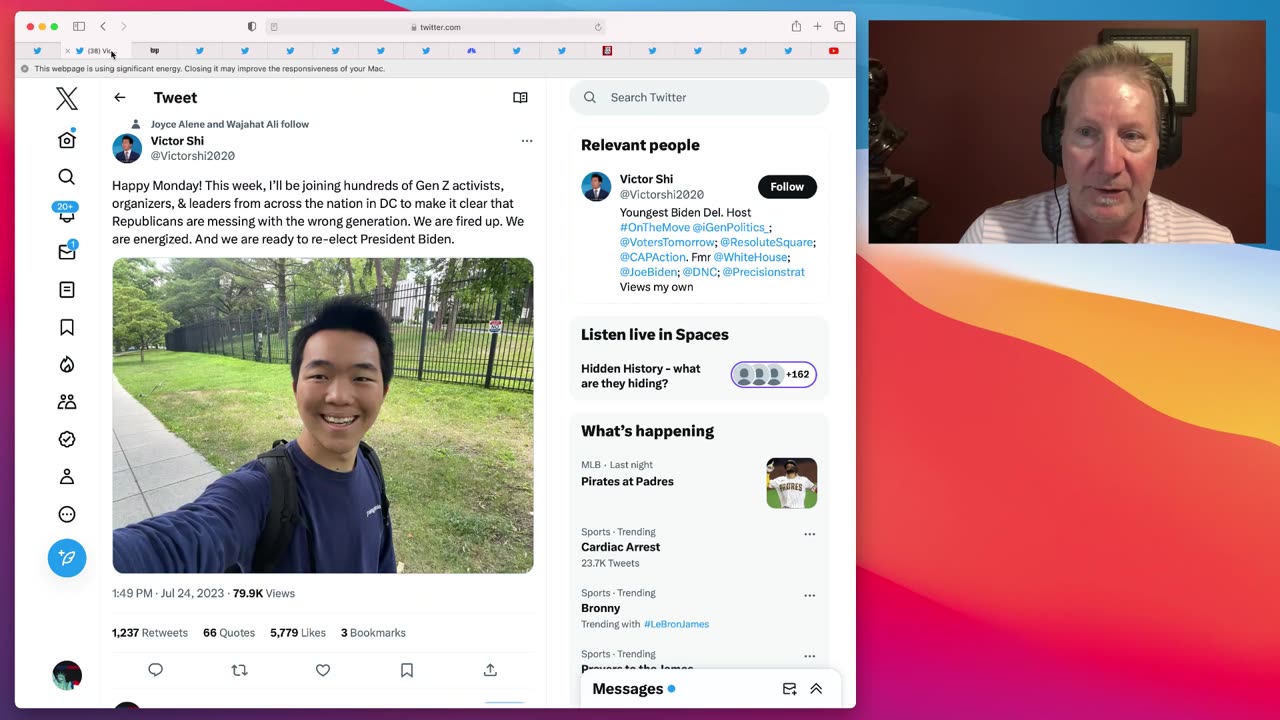Switch to the bp tab

154,51
